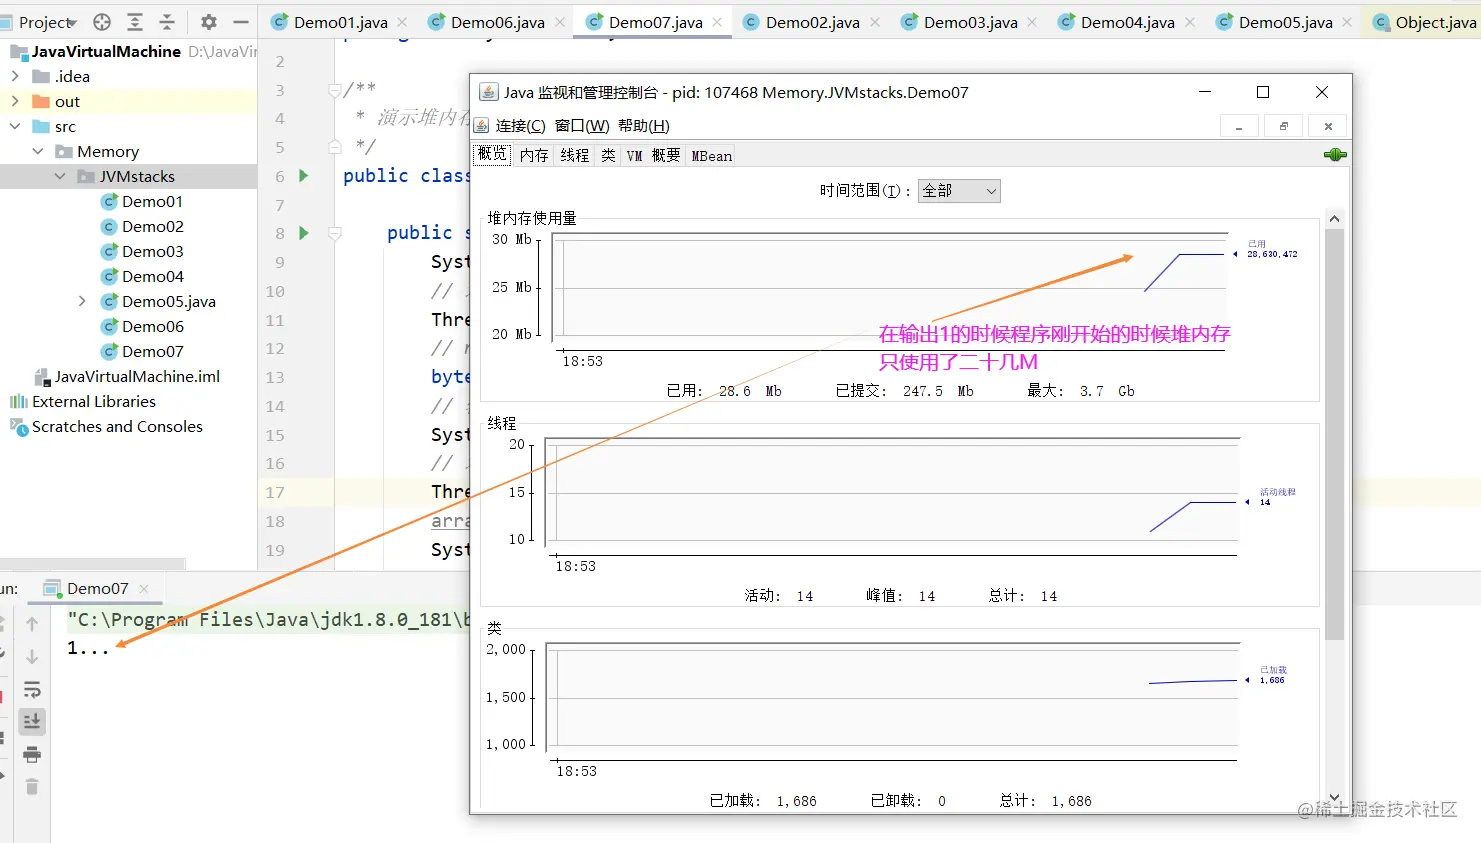
Task: Open the 线程 tab in JConsole
Action: (575, 155)
